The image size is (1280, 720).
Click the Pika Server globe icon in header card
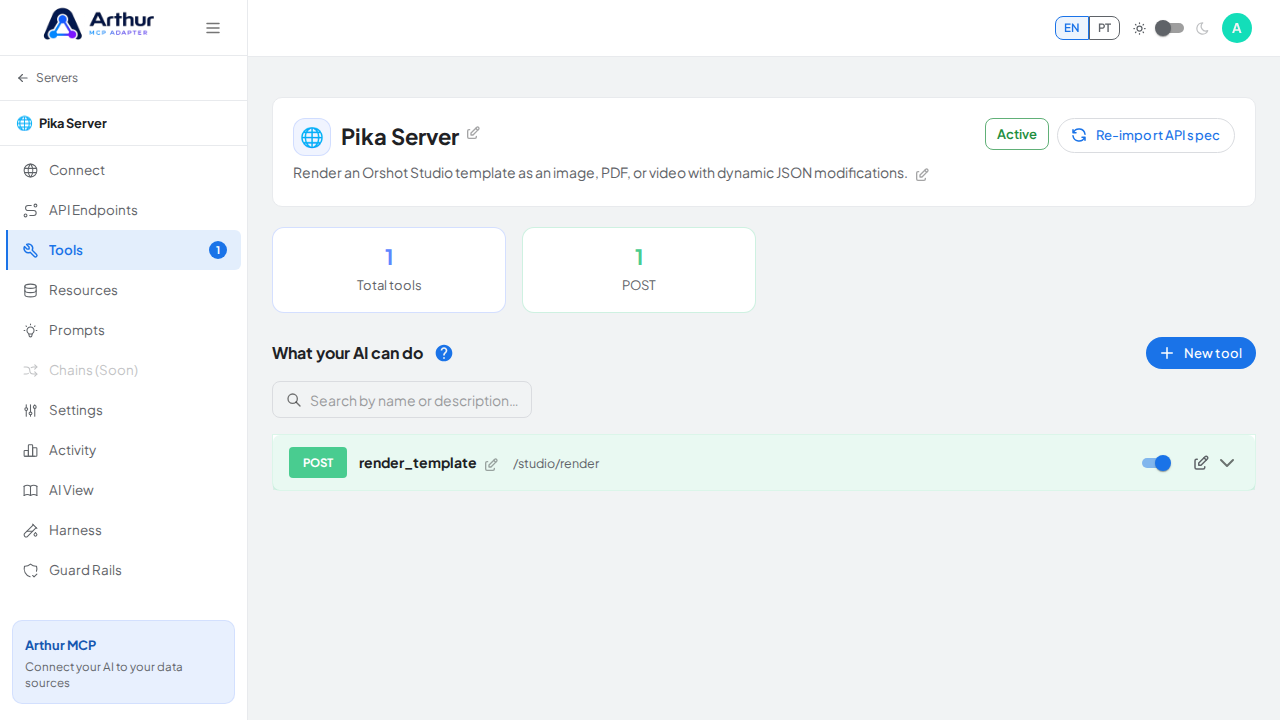tap(312, 137)
